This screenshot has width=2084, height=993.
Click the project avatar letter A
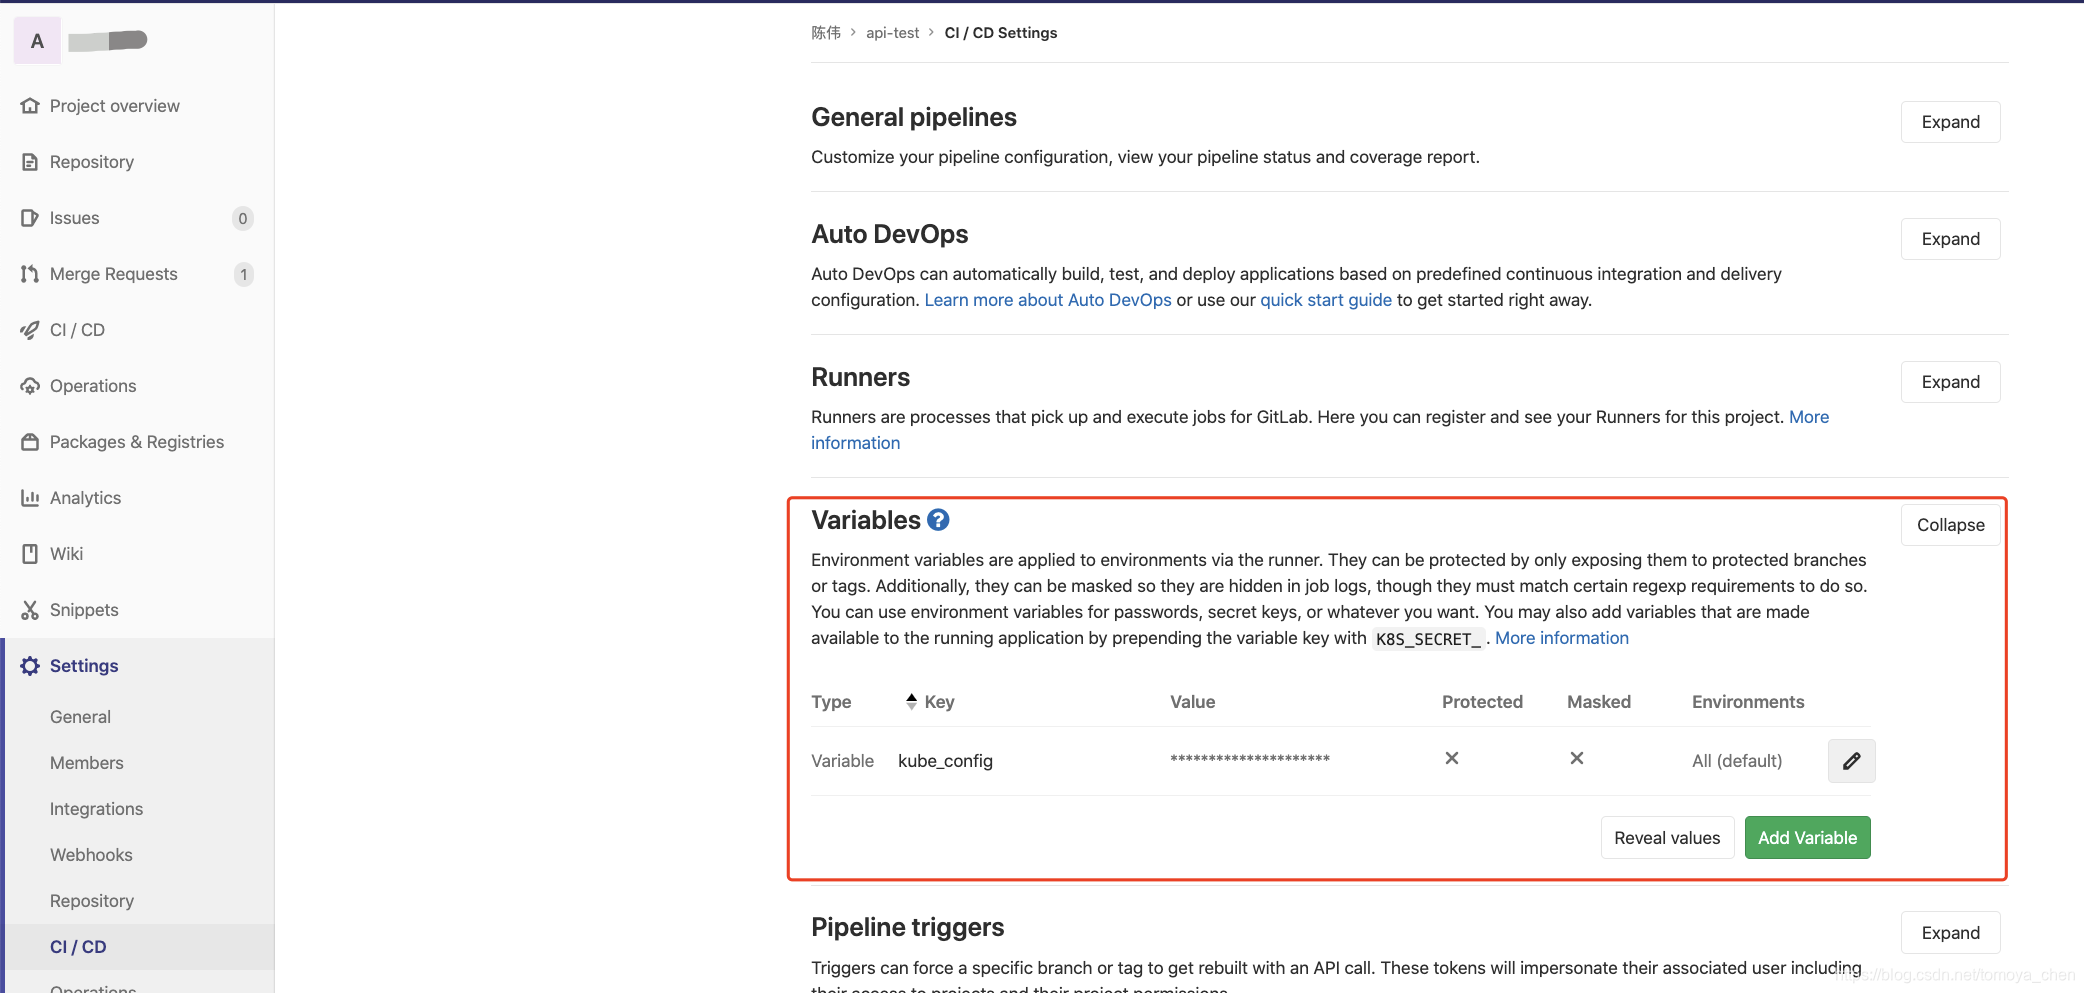coord(37,41)
